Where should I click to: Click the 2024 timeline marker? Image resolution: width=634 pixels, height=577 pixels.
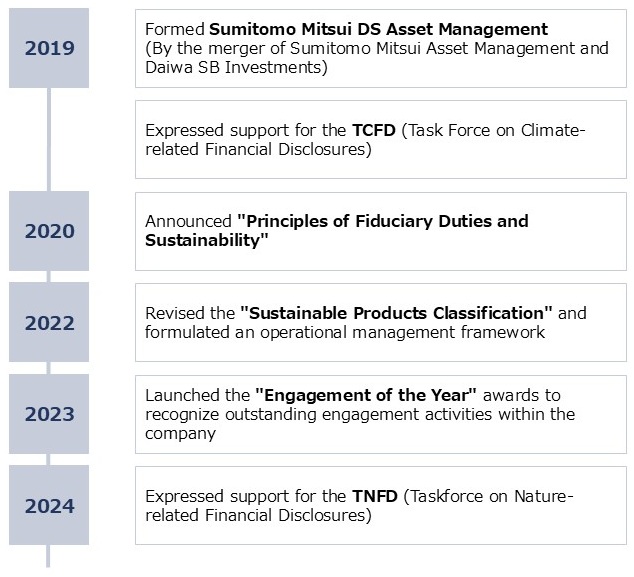(x=49, y=506)
